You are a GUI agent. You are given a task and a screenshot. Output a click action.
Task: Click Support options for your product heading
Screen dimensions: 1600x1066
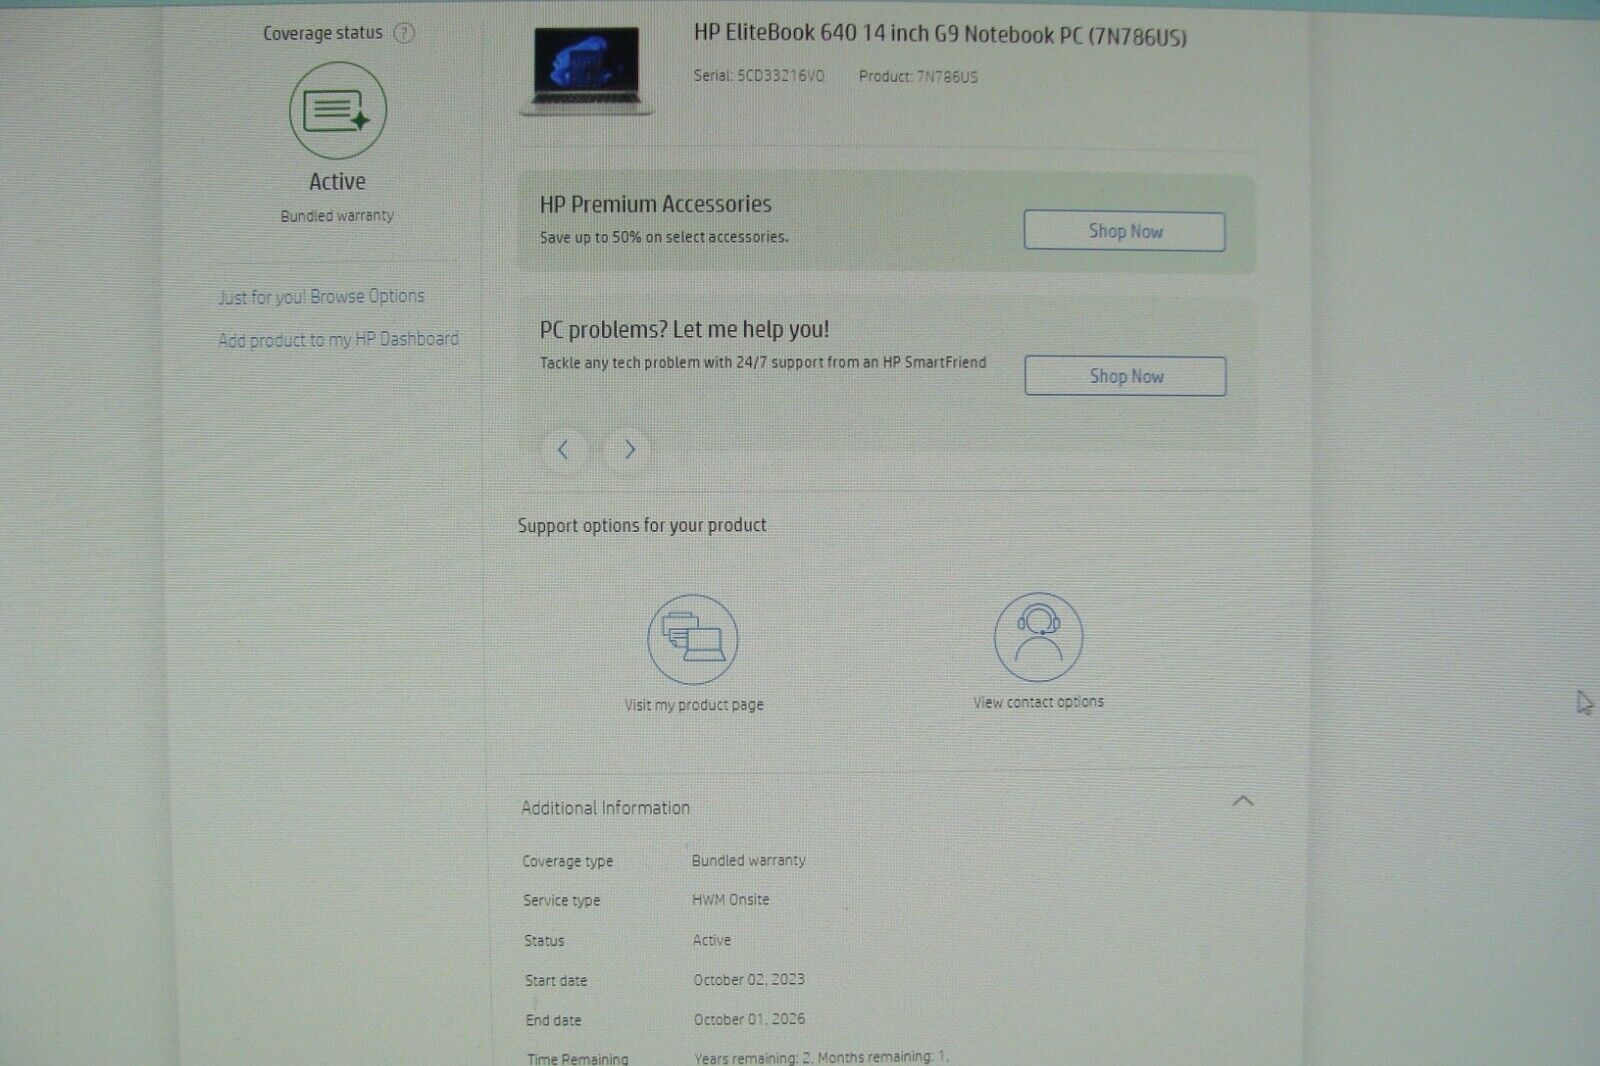coord(642,525)
